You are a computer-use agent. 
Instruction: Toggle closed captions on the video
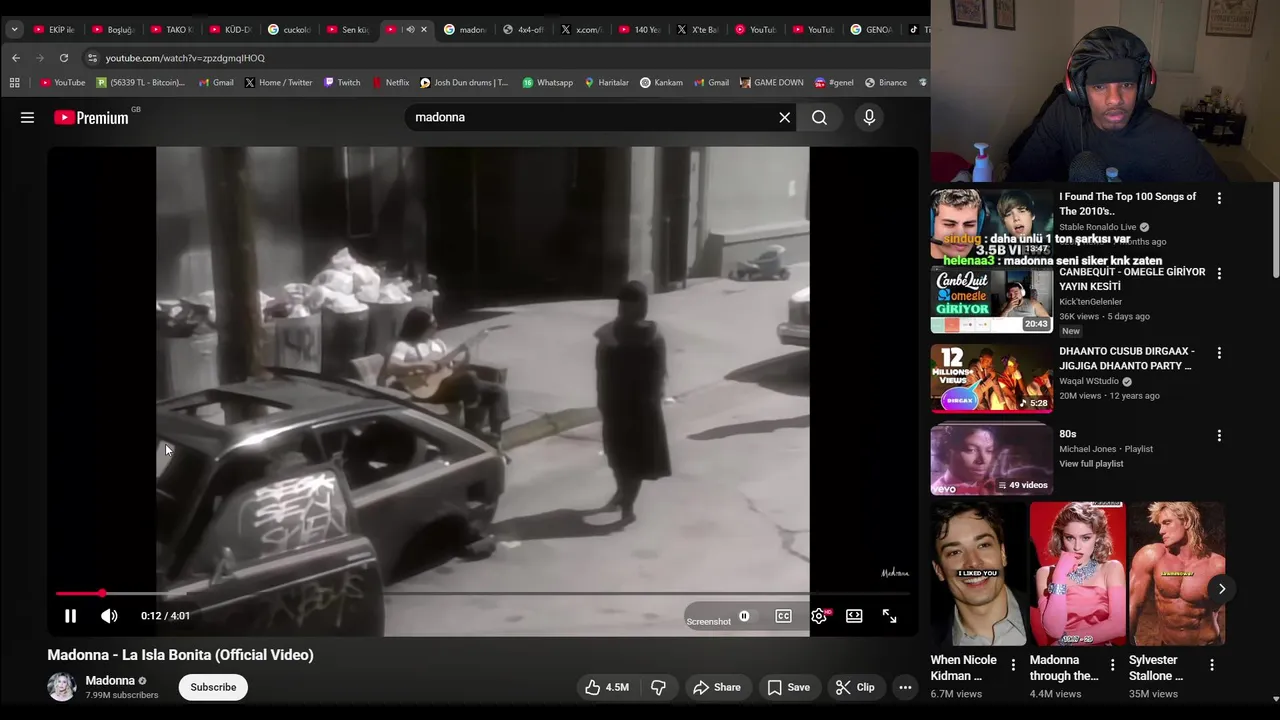point(783,616)
